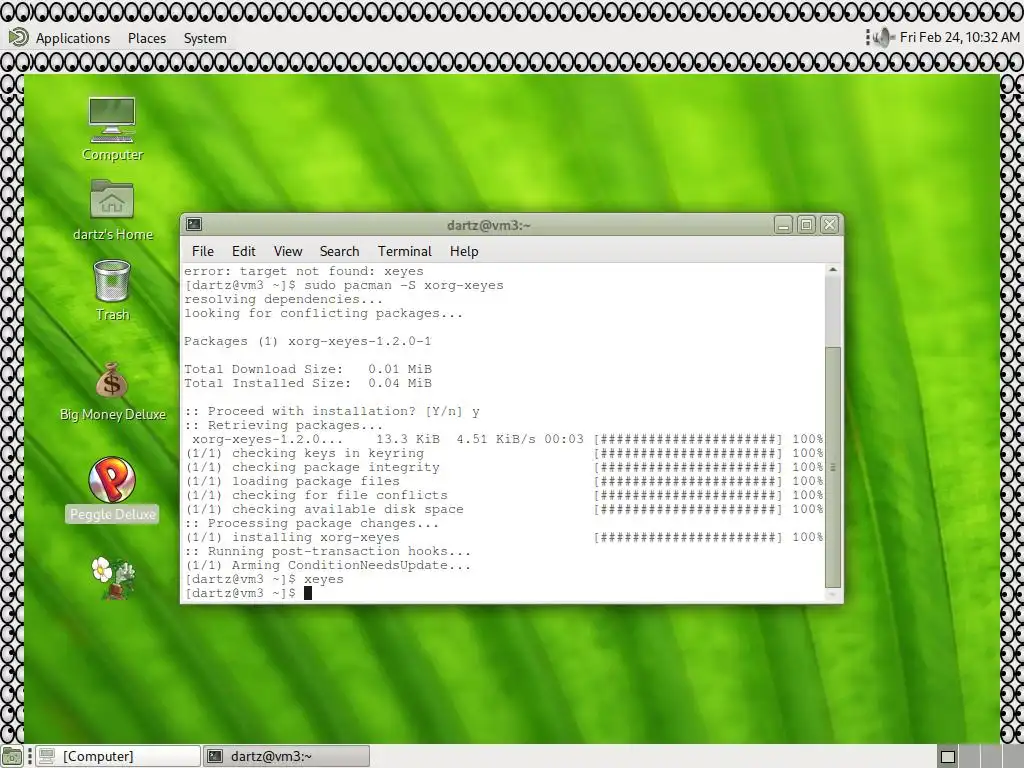Open the terminal Help menu
The width and height of the screenshot is (1024, 768).
pos(464,251)
